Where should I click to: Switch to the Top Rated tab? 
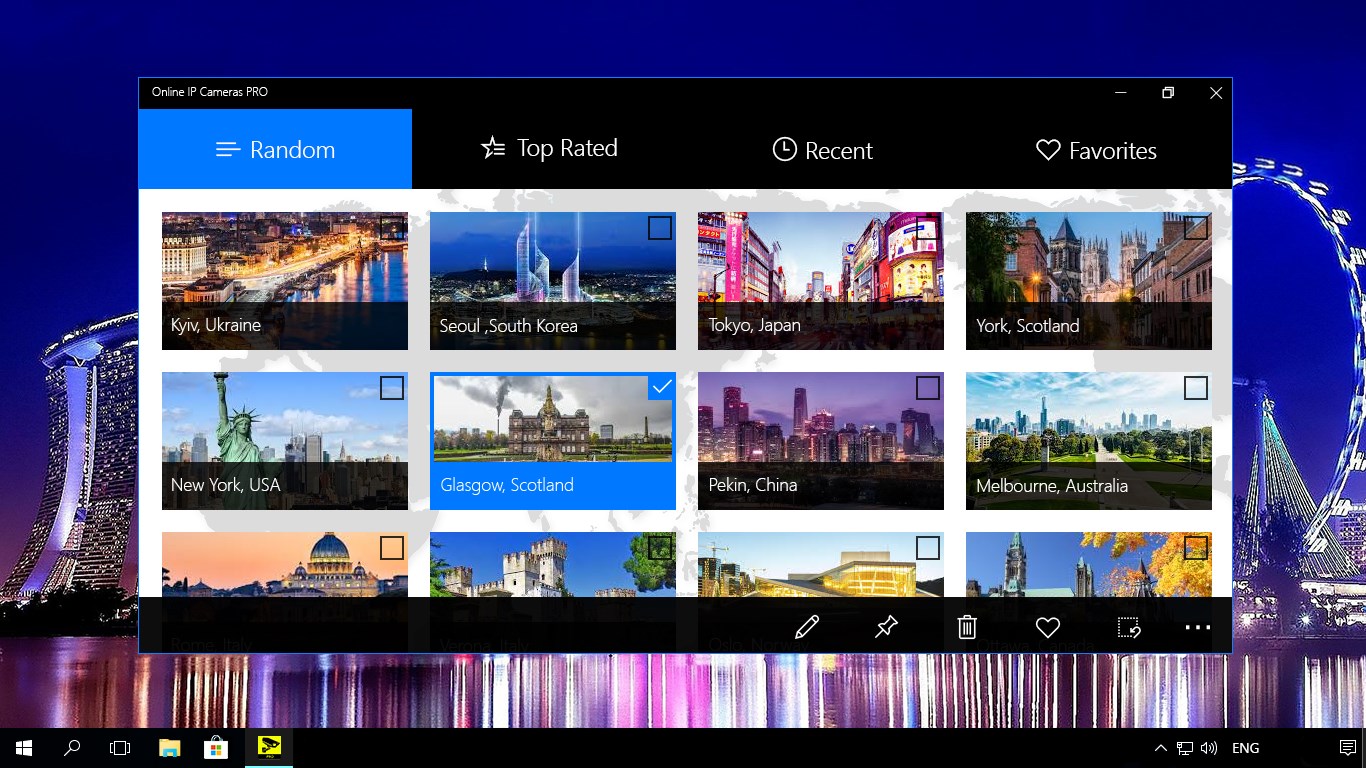[549, 149]
